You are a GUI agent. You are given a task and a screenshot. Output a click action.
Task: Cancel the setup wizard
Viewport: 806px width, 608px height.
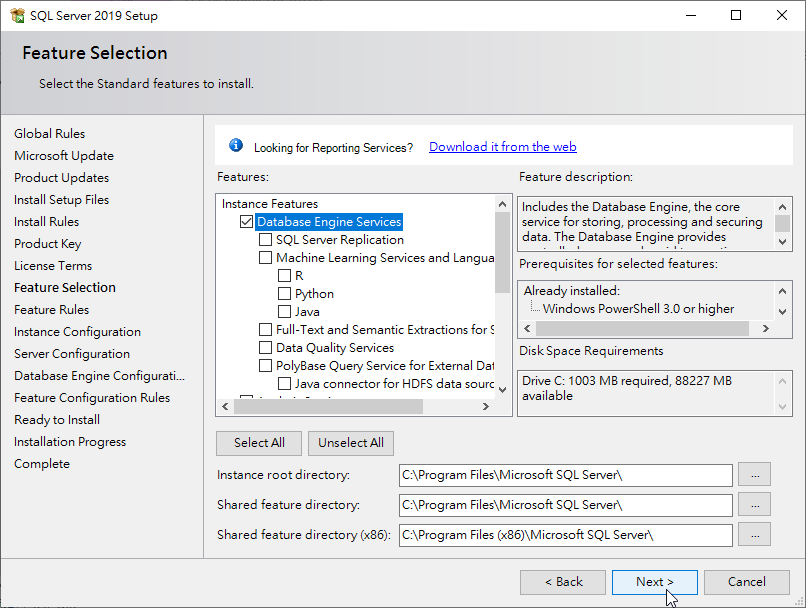click(x=747, y=582)
